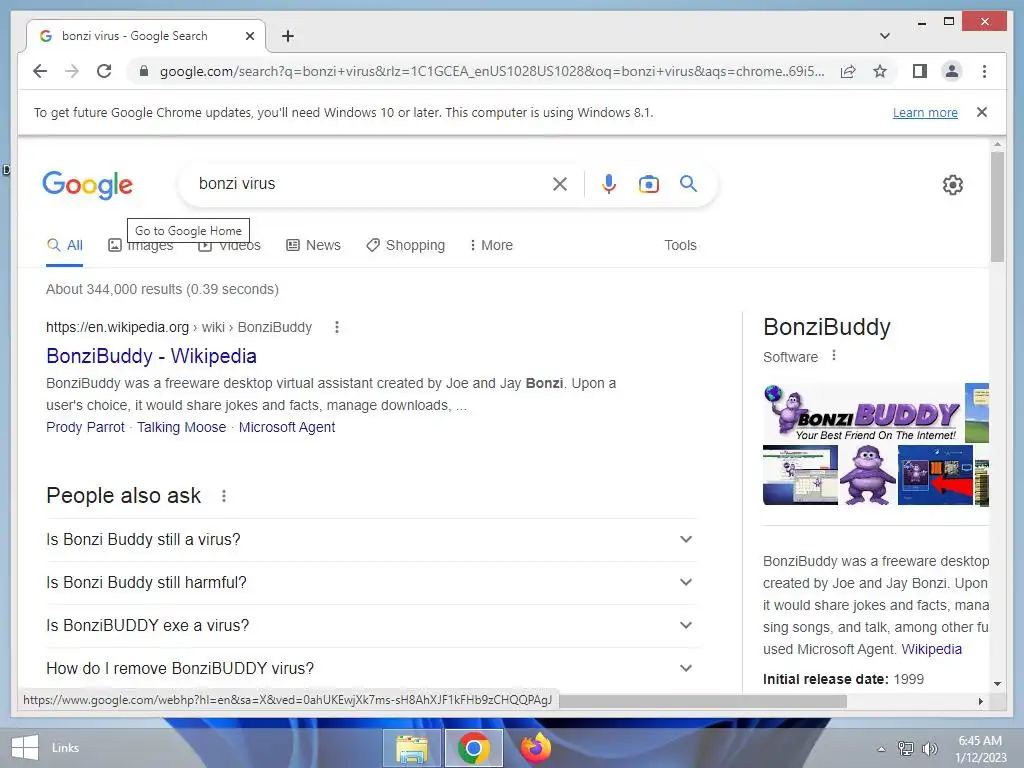Expand 'Is Bonzi Buddy still a virus?'
1024x768 pixels.
coord(371,539)
